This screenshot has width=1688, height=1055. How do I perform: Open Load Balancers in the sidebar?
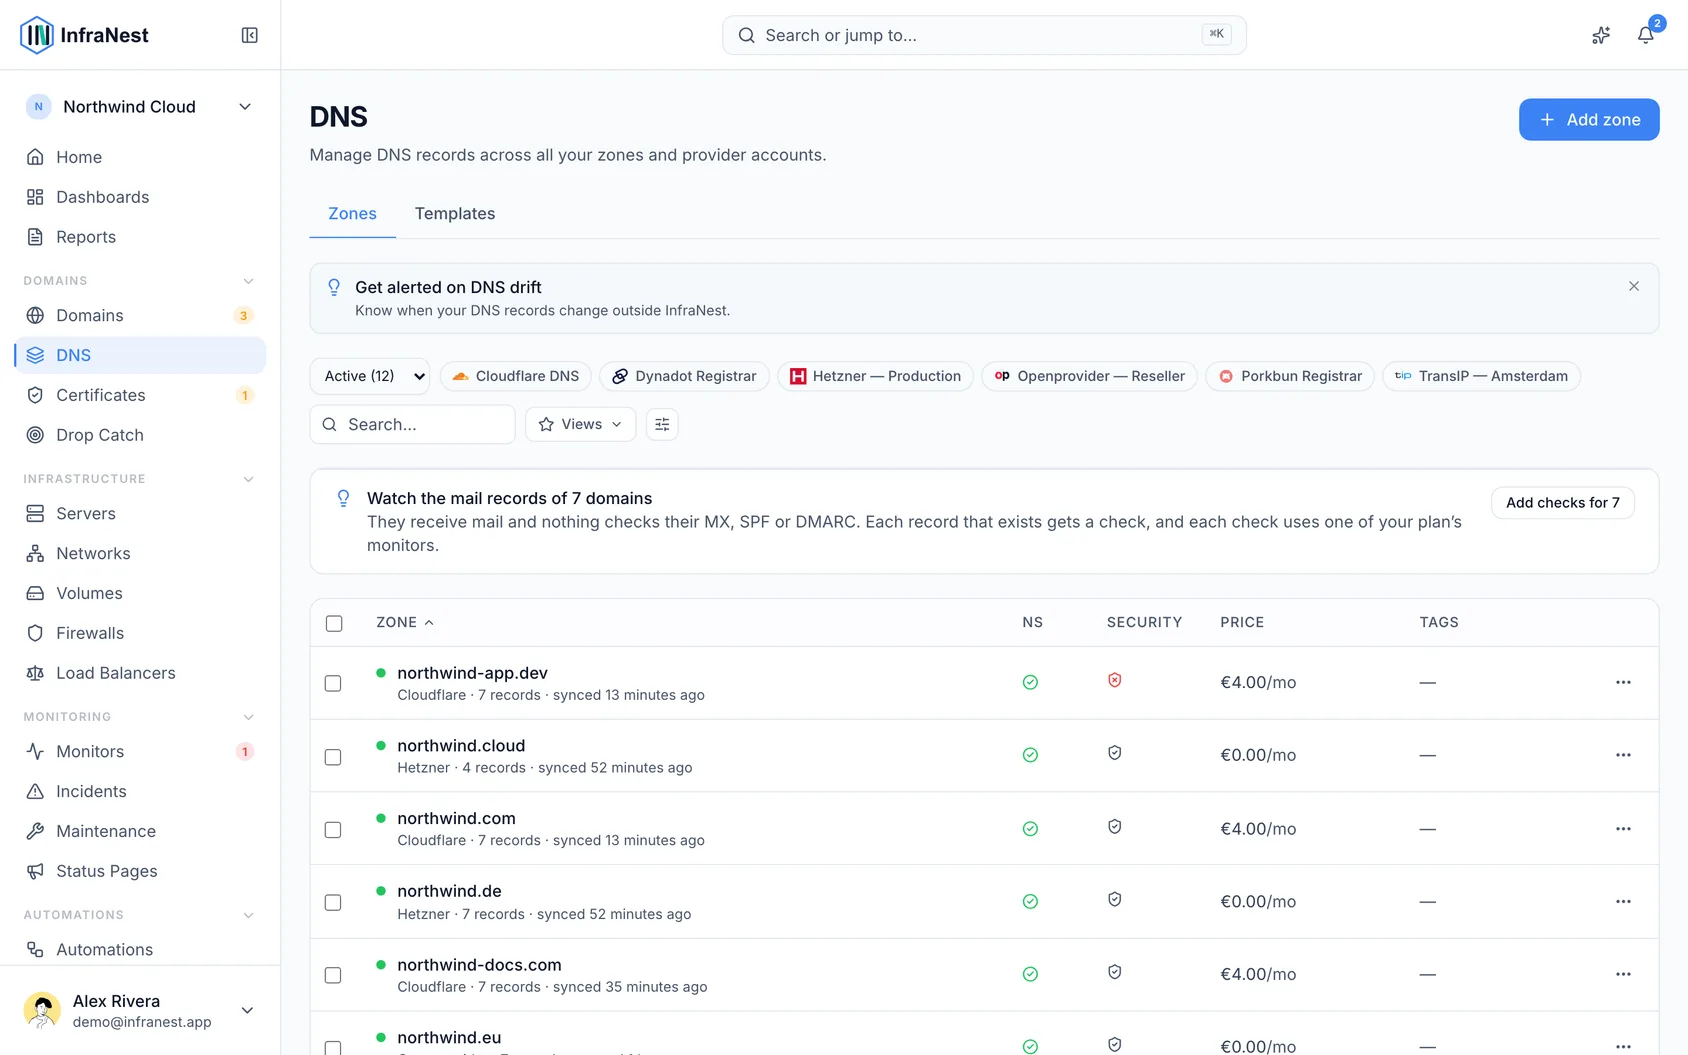click(140, 673)
